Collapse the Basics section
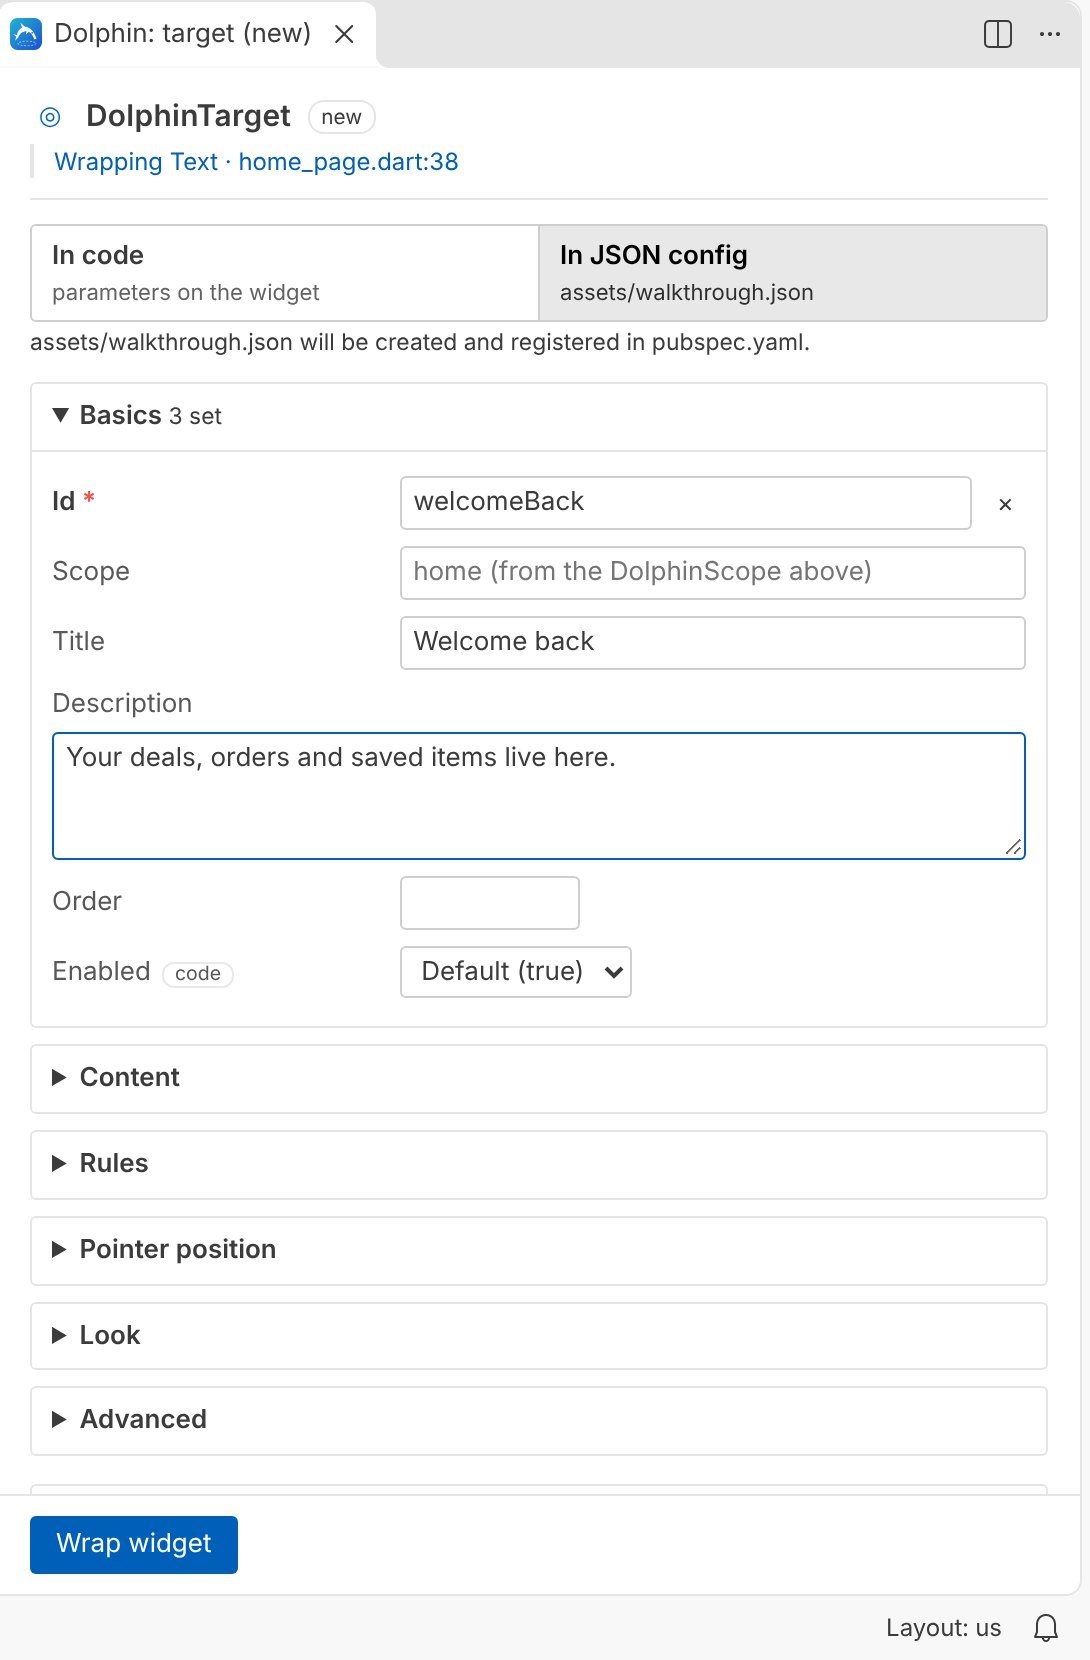The image size is (1090, 1660). point(539,416)
